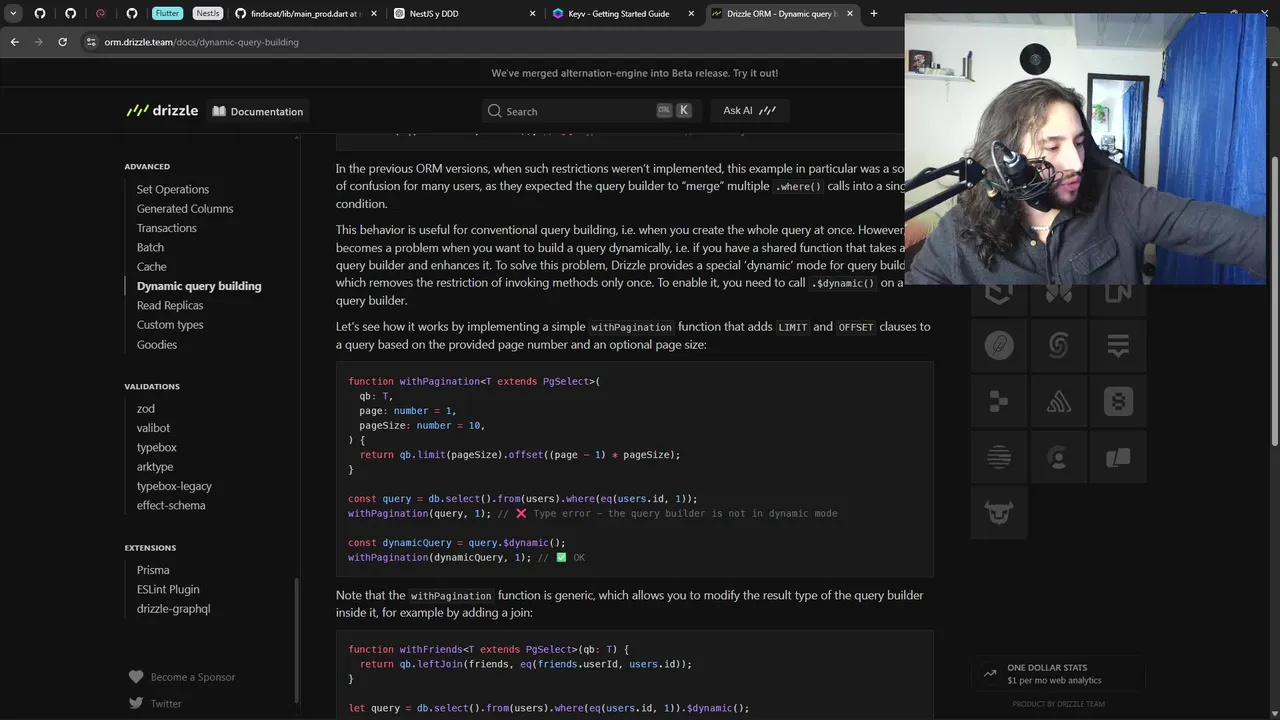Open arktype validation page

click(x=155, y=466)
